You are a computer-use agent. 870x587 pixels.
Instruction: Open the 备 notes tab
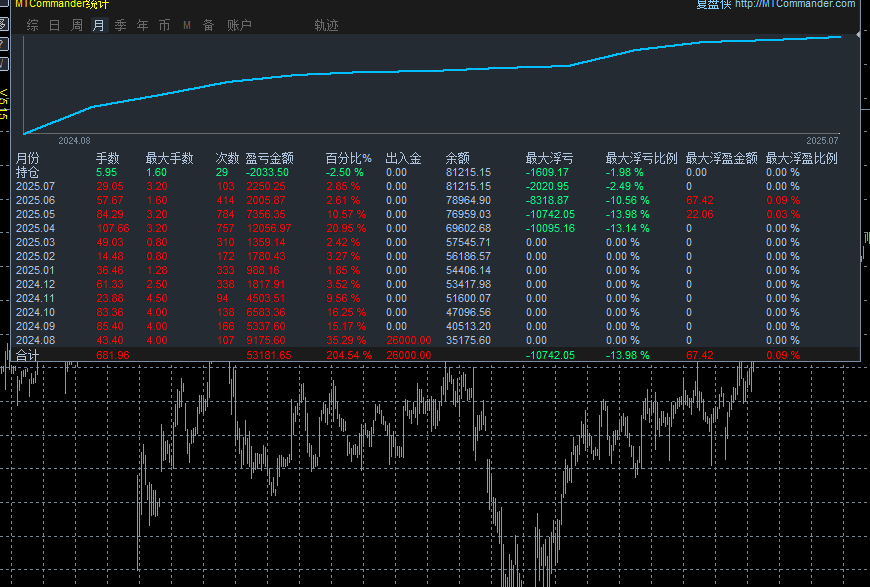point(208,25)
